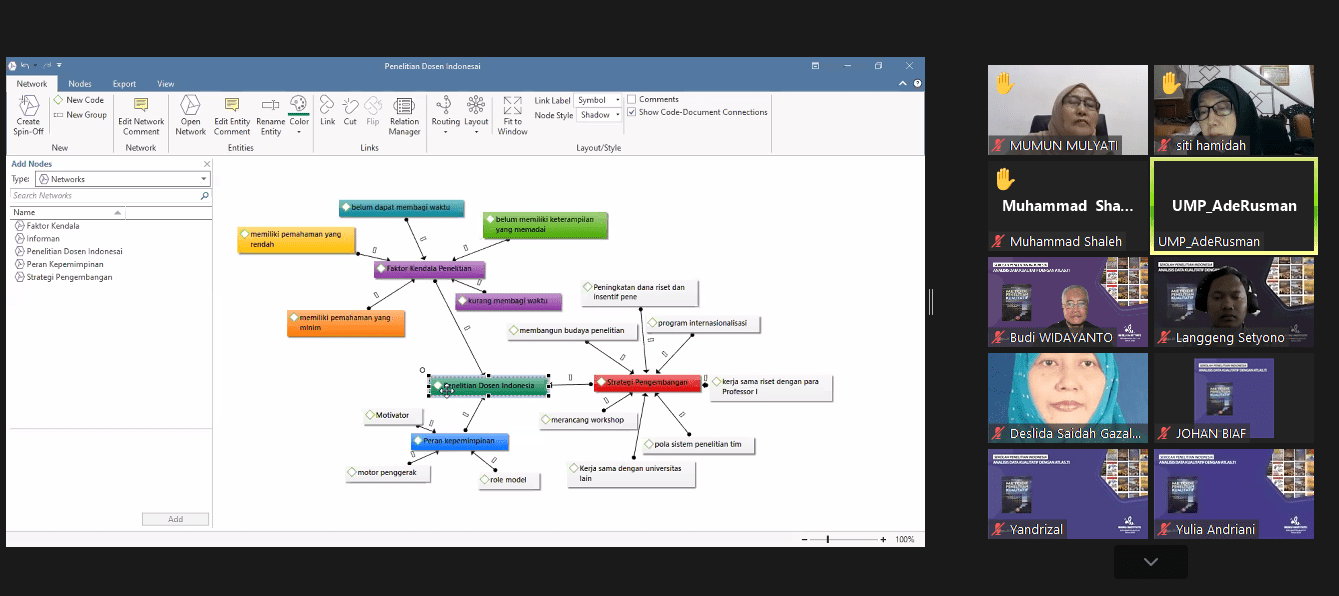The image size is (1339, 596).
Task: Switch to the Nodes ribbon tab
Action: [80, 84]
